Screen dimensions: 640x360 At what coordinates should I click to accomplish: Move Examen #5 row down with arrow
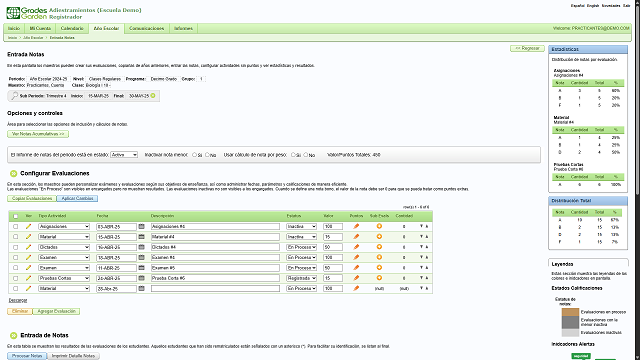tap(421, 268)
